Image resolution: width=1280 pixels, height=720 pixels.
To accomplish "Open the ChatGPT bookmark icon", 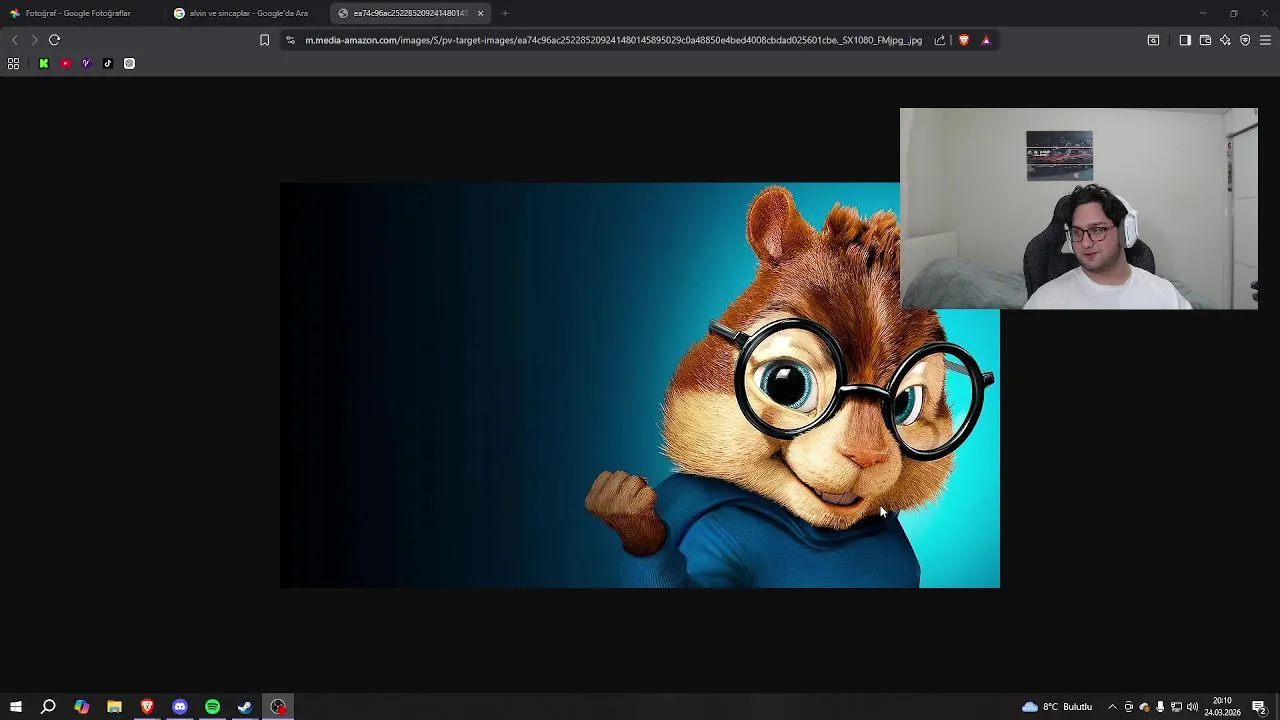I will pyautogui.click(x=129, y=63).
